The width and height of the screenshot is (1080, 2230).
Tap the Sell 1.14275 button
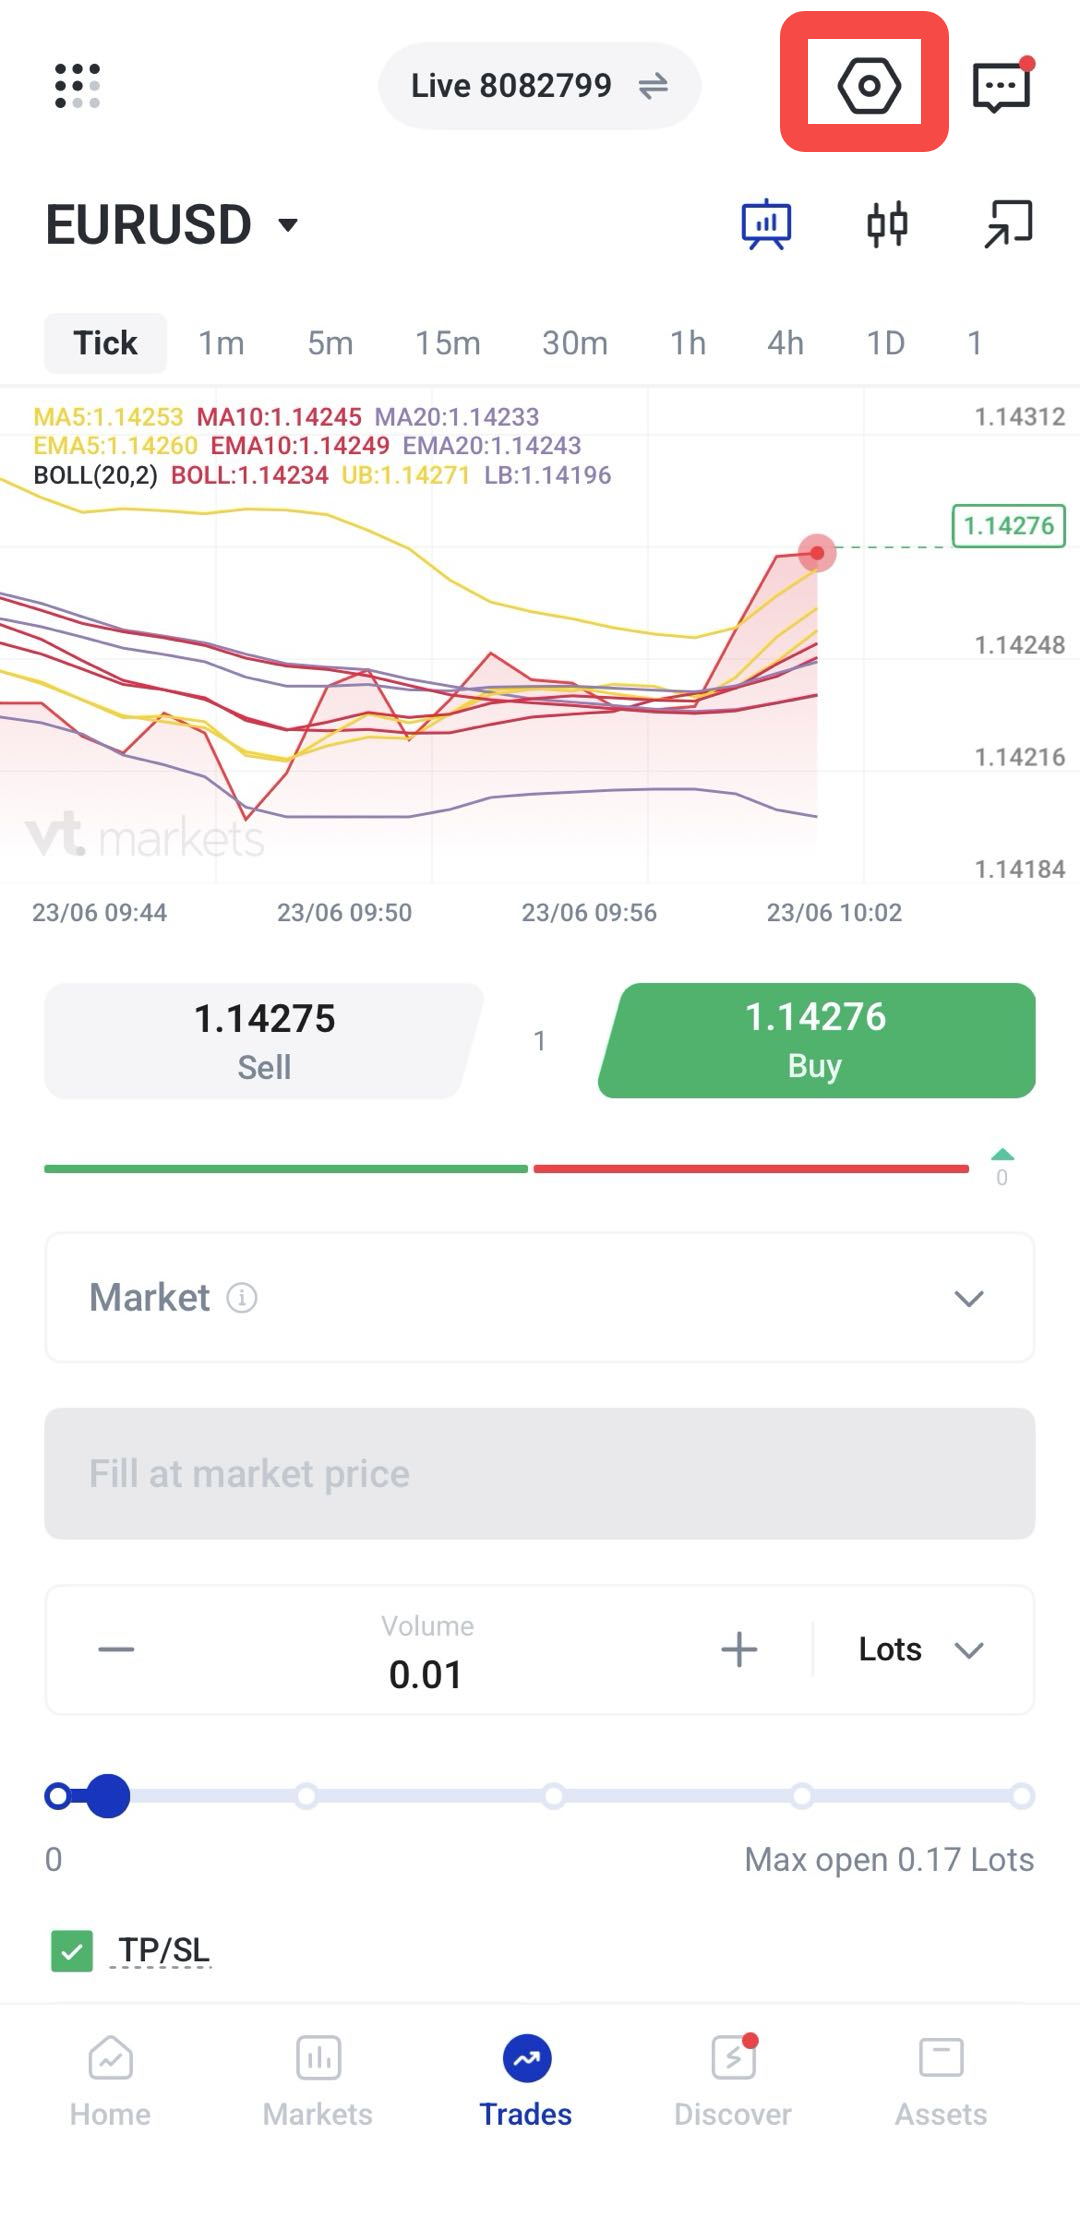[x=264, y=1041]
